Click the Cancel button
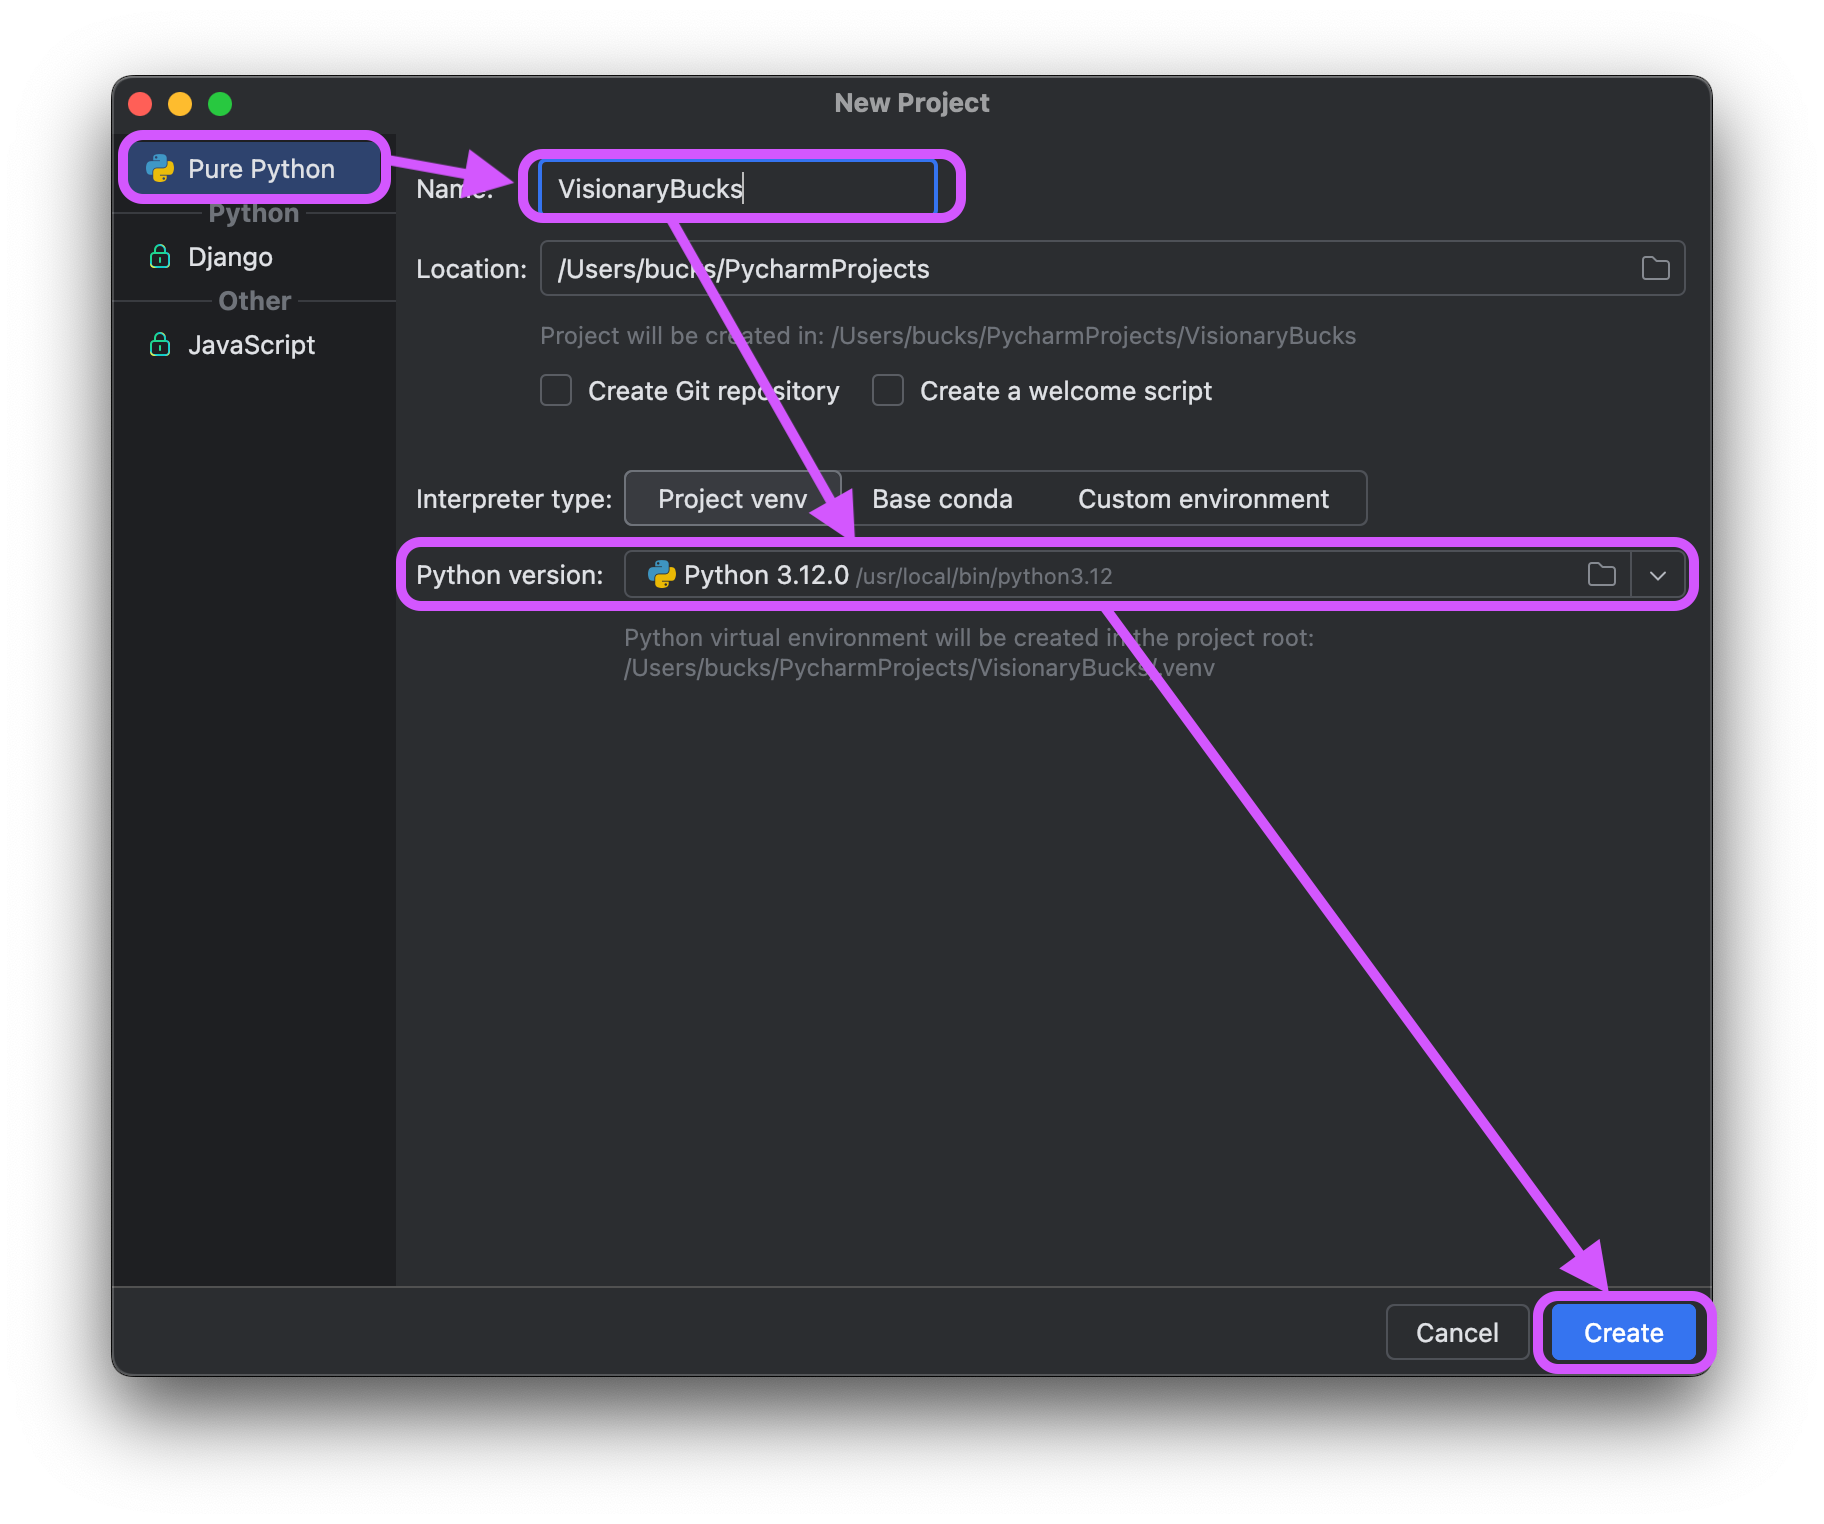Screen dimensions: 1824x1524 pos(1456,1333)
